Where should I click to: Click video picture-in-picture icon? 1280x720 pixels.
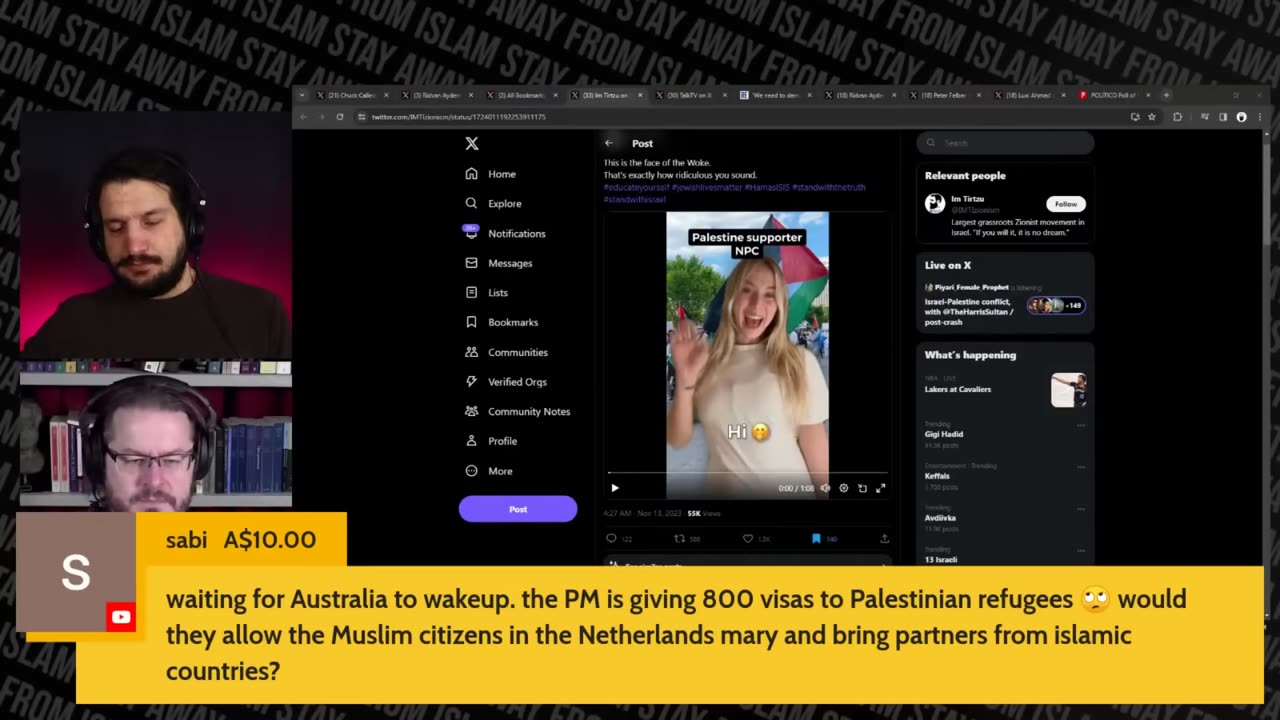[x=862, y=488]
